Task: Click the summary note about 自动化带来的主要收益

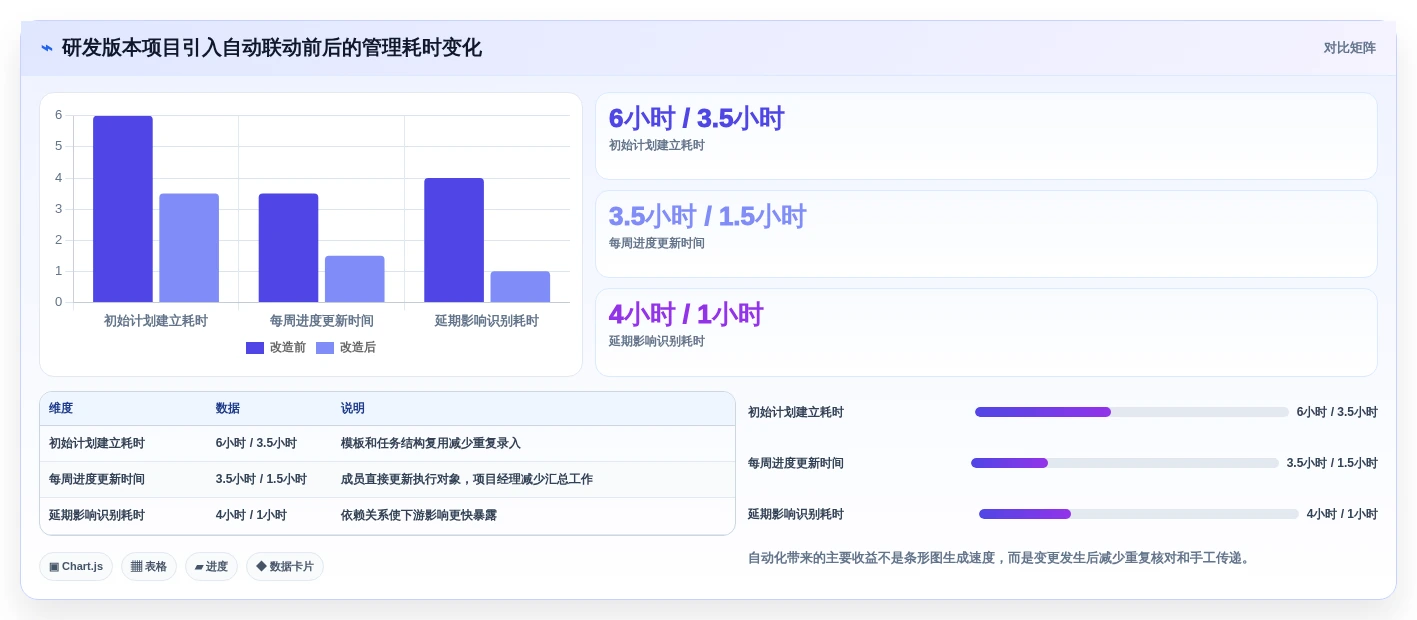Action: pos(1001,558)
